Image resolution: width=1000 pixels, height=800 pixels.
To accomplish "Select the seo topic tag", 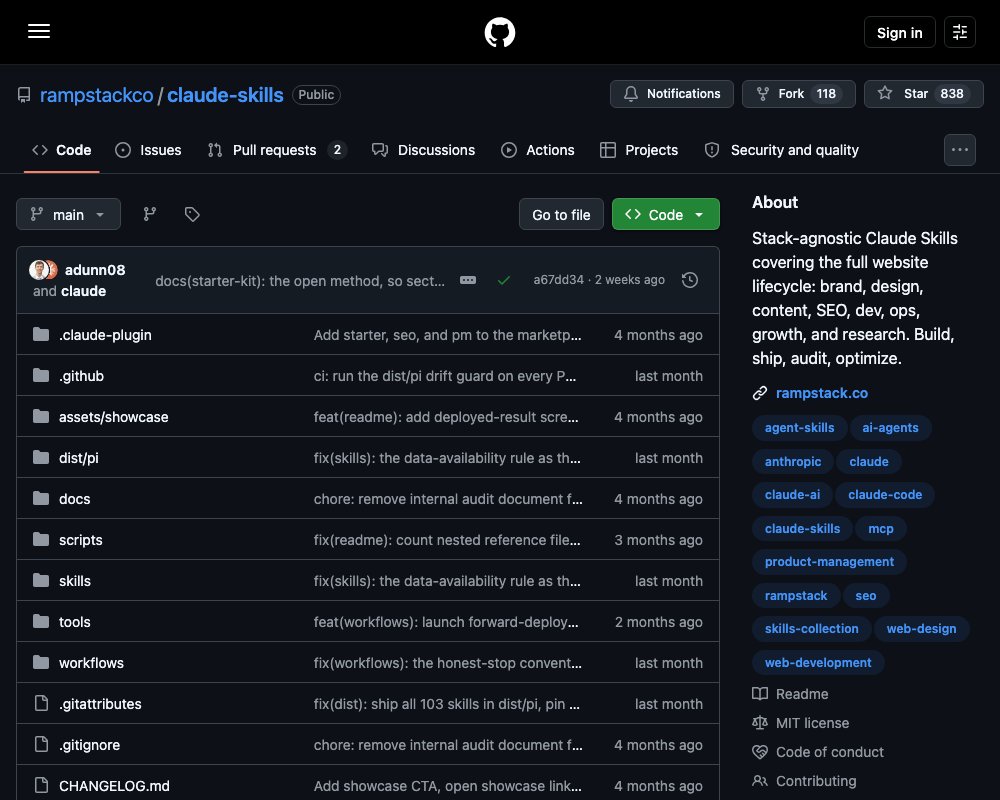I will coord(865,595).
